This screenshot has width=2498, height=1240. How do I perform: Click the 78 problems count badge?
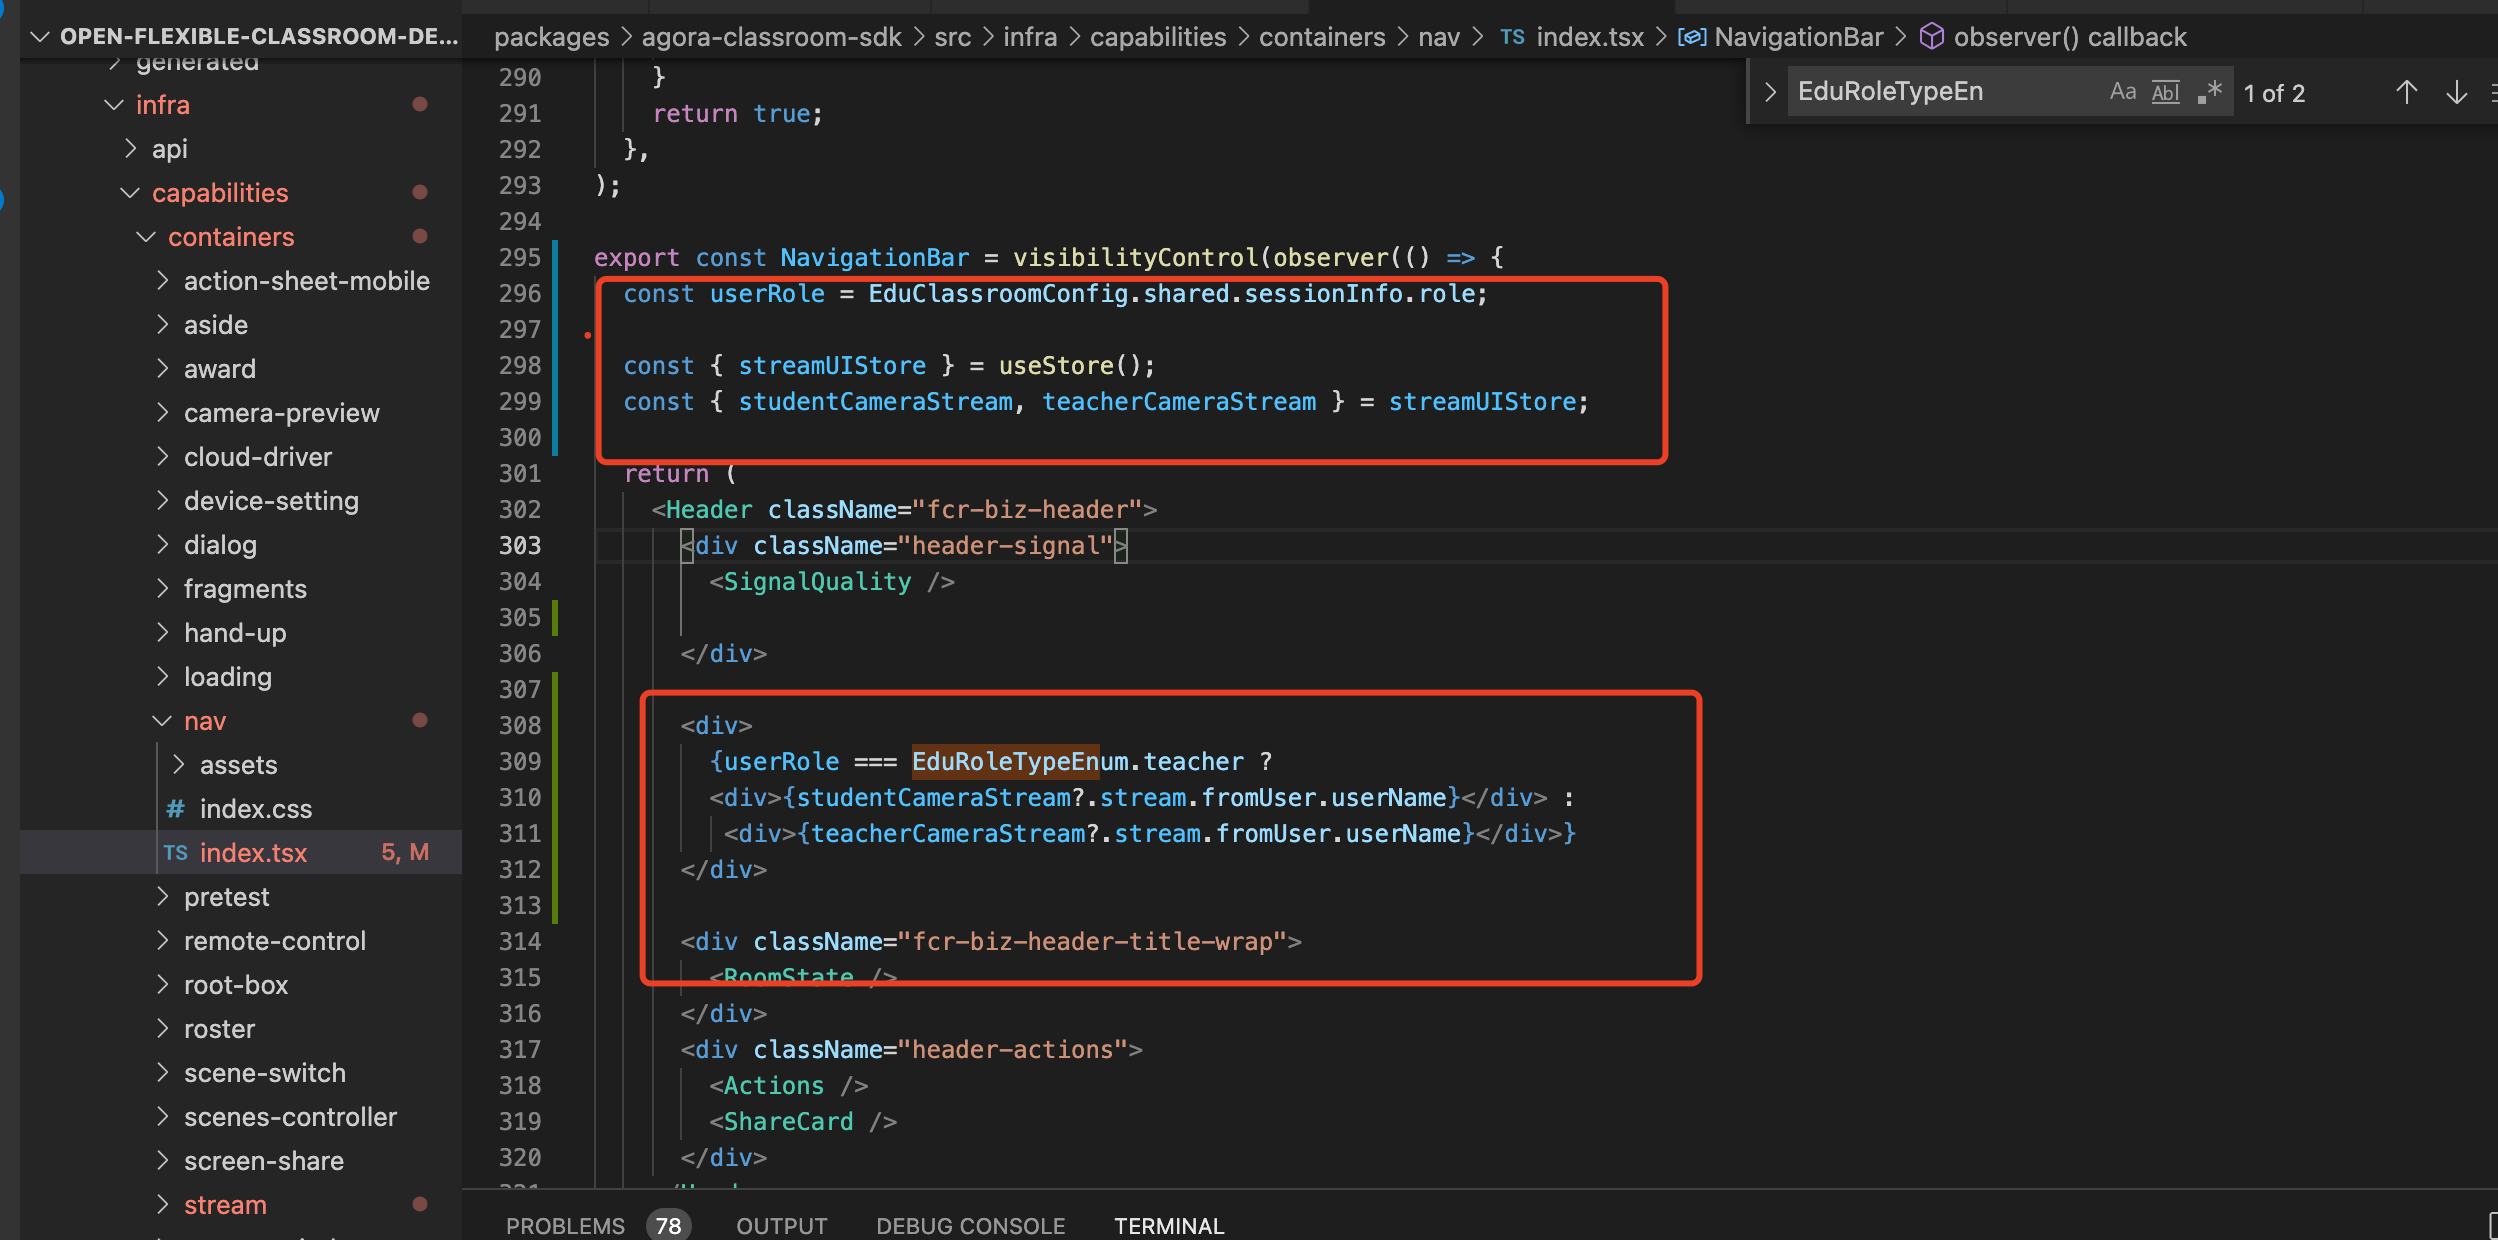(668, 1225)
